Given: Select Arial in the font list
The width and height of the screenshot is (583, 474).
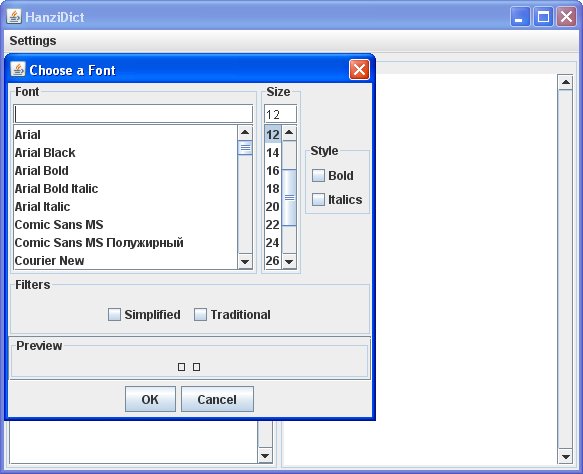Looking at the screenshot, I should point(125,135).
